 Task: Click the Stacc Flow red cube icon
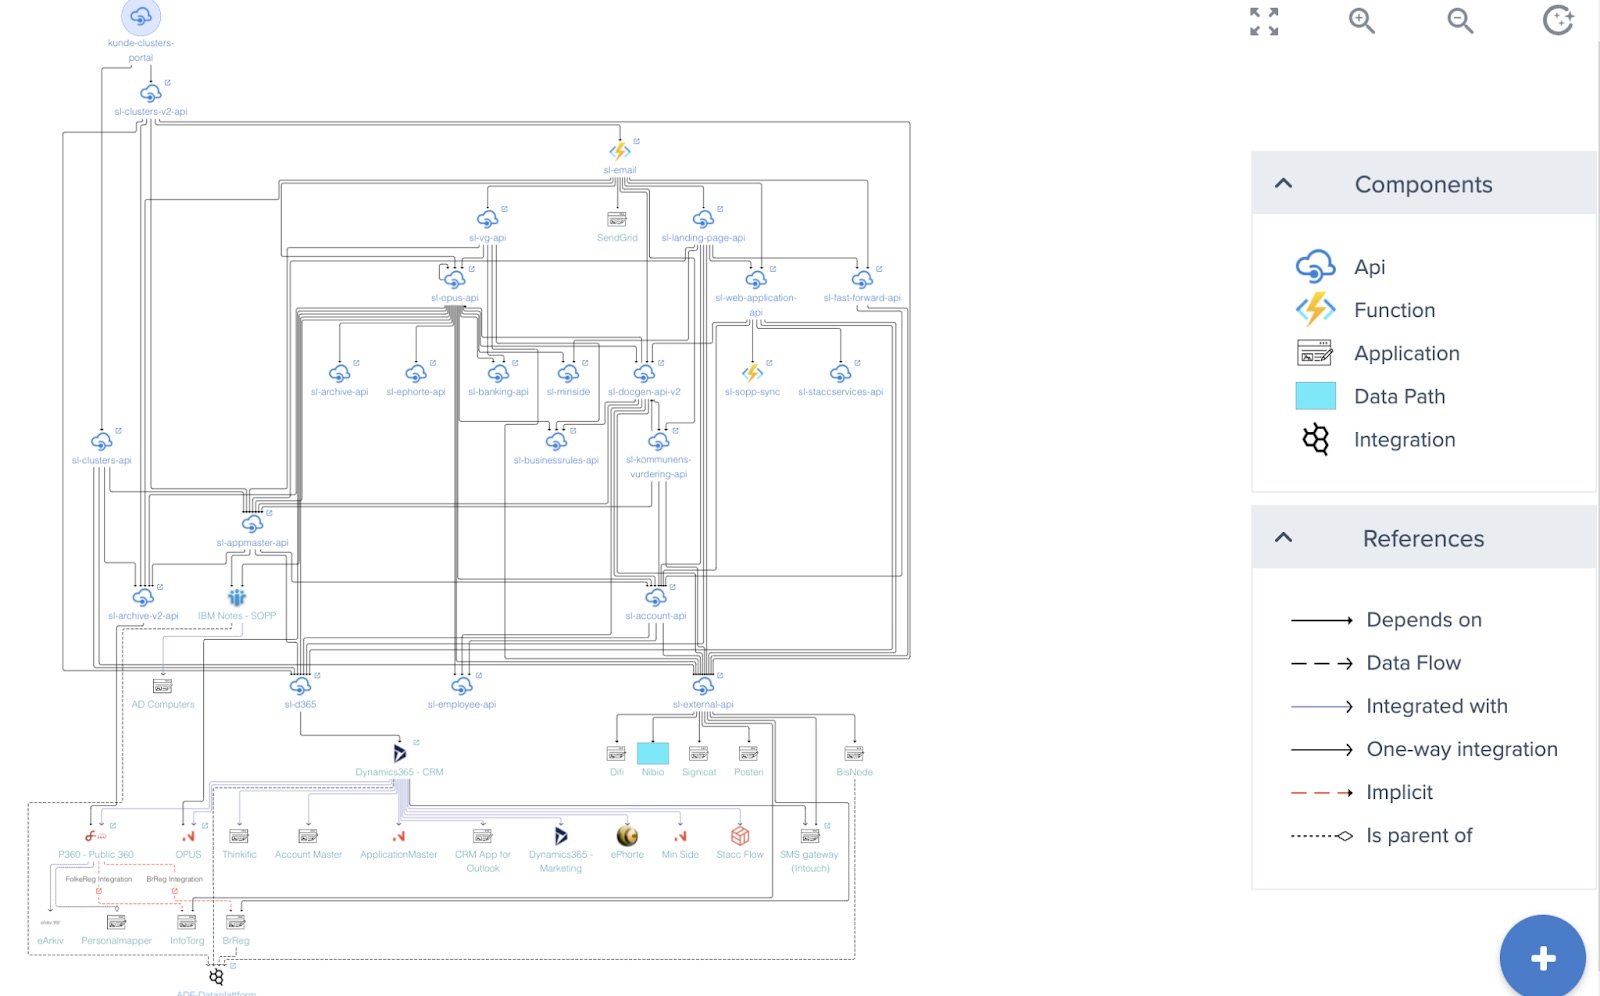(x=739, y=834)
